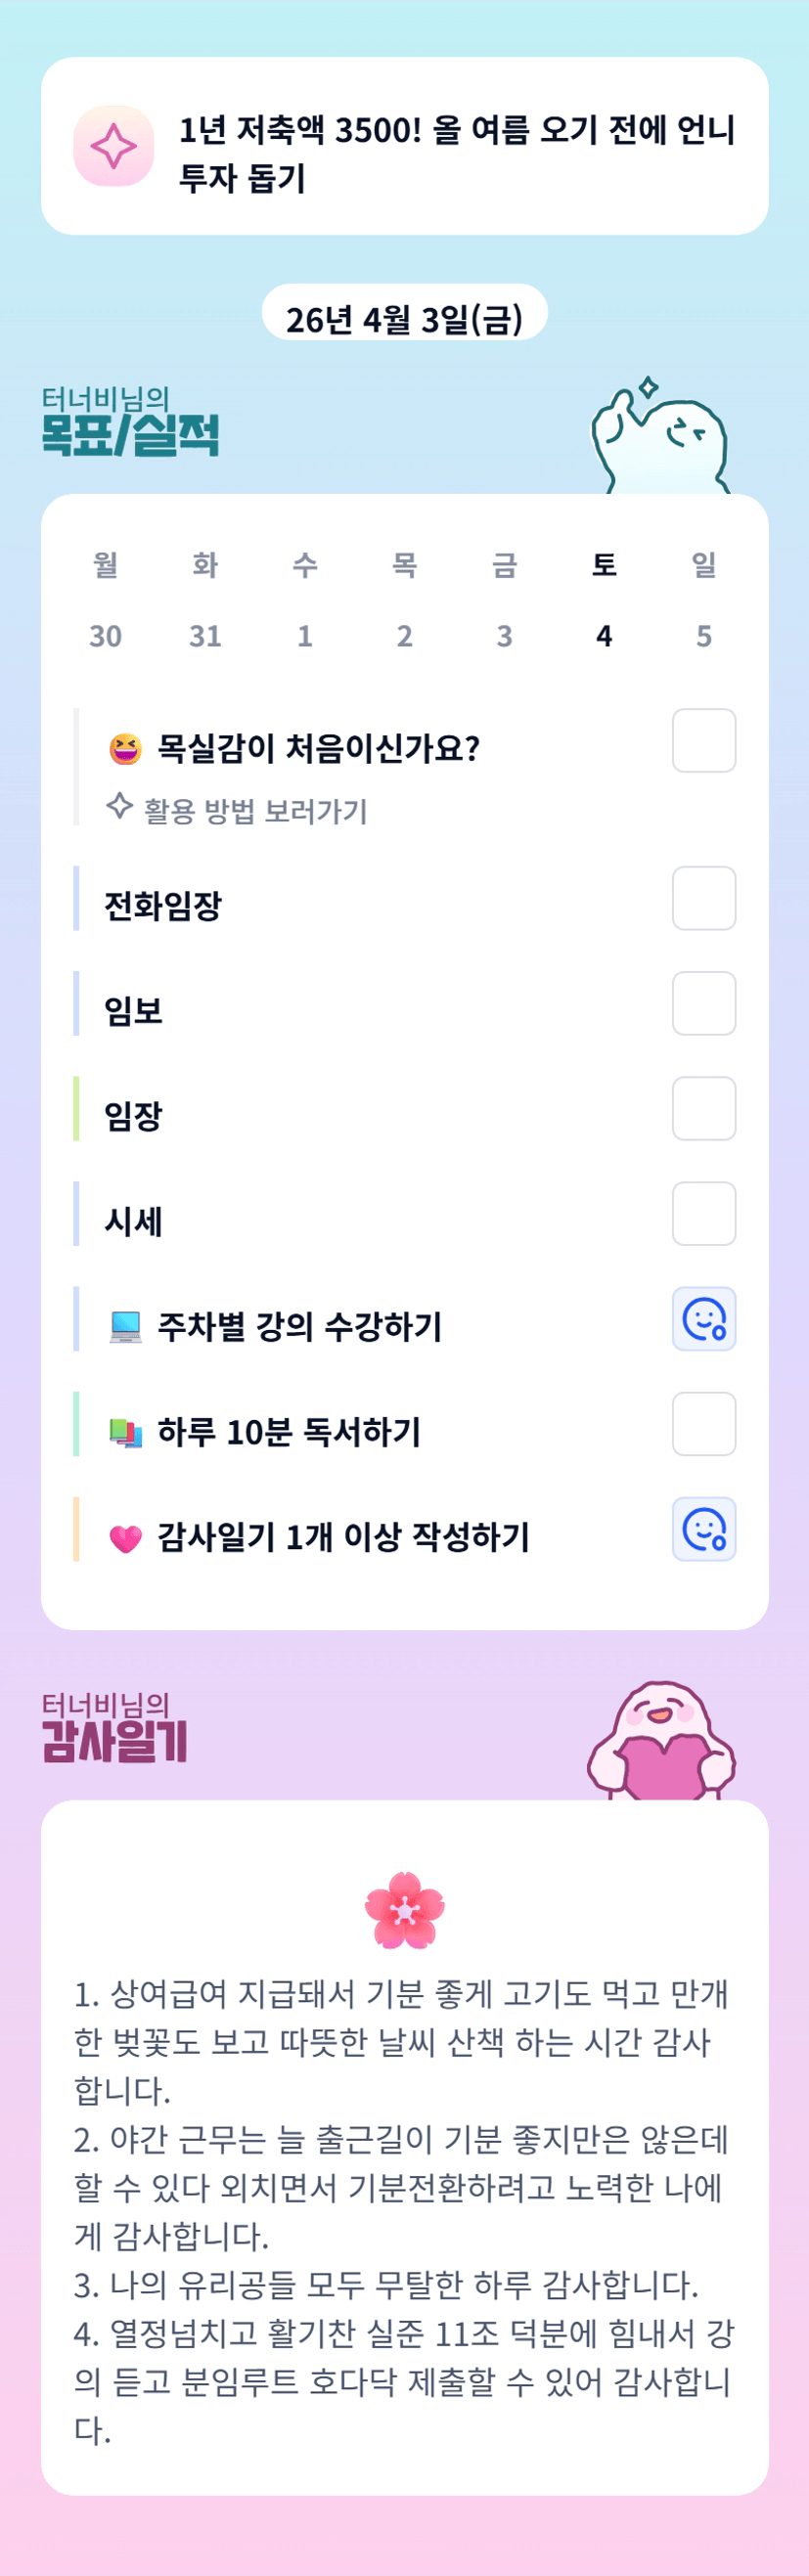Viewport: 809px width, 2576px height.
Task: Click the pink sparkle goal icon
Action: pos(114,146)
